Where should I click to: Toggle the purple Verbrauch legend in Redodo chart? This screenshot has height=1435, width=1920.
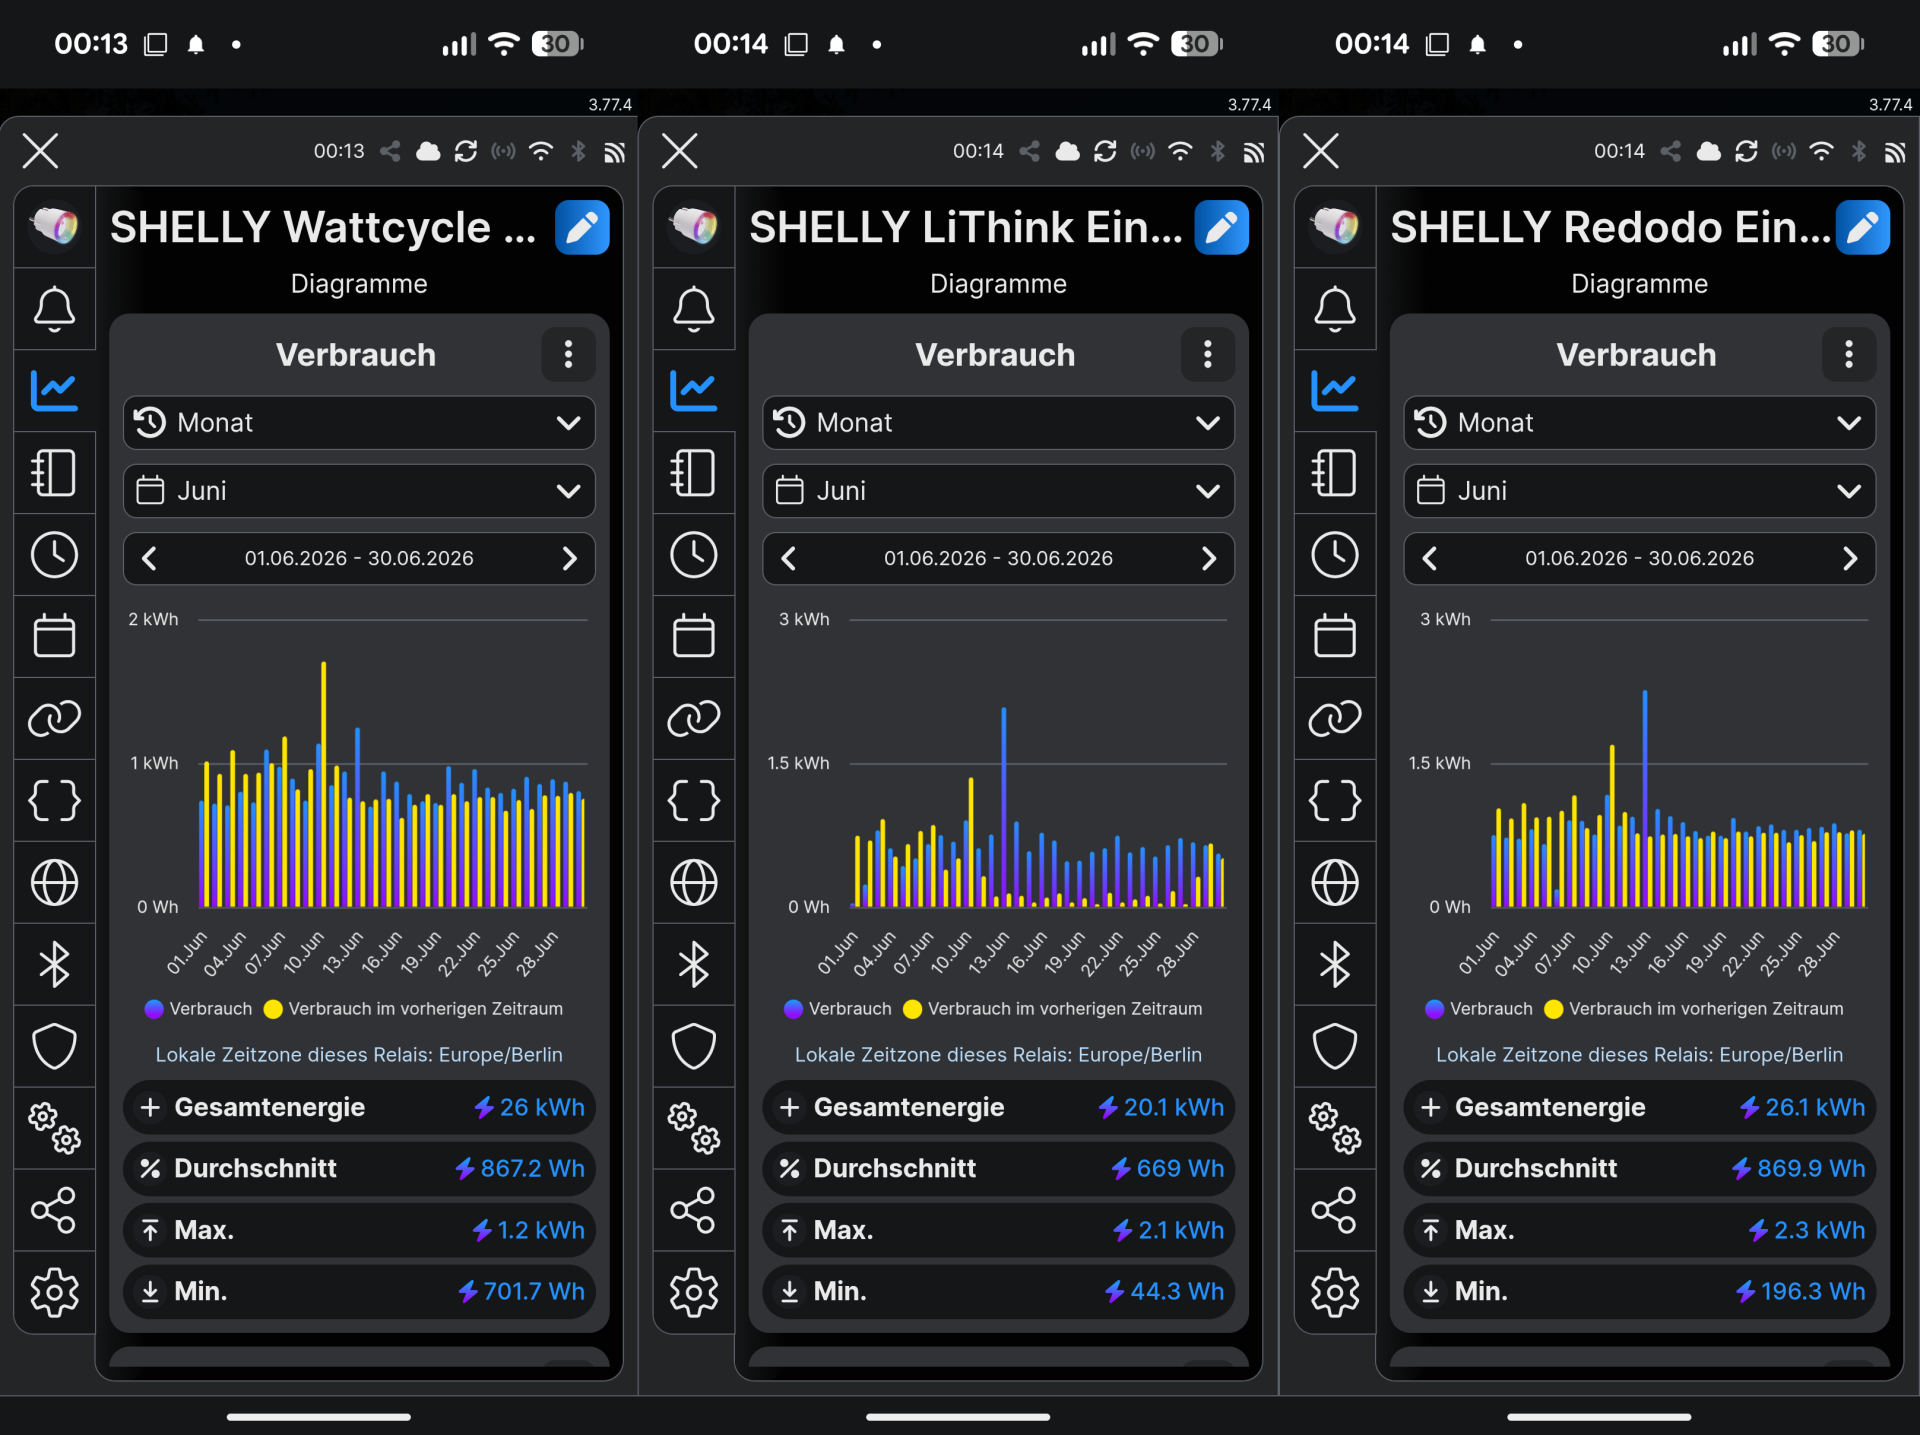tap(1478, 1009)
